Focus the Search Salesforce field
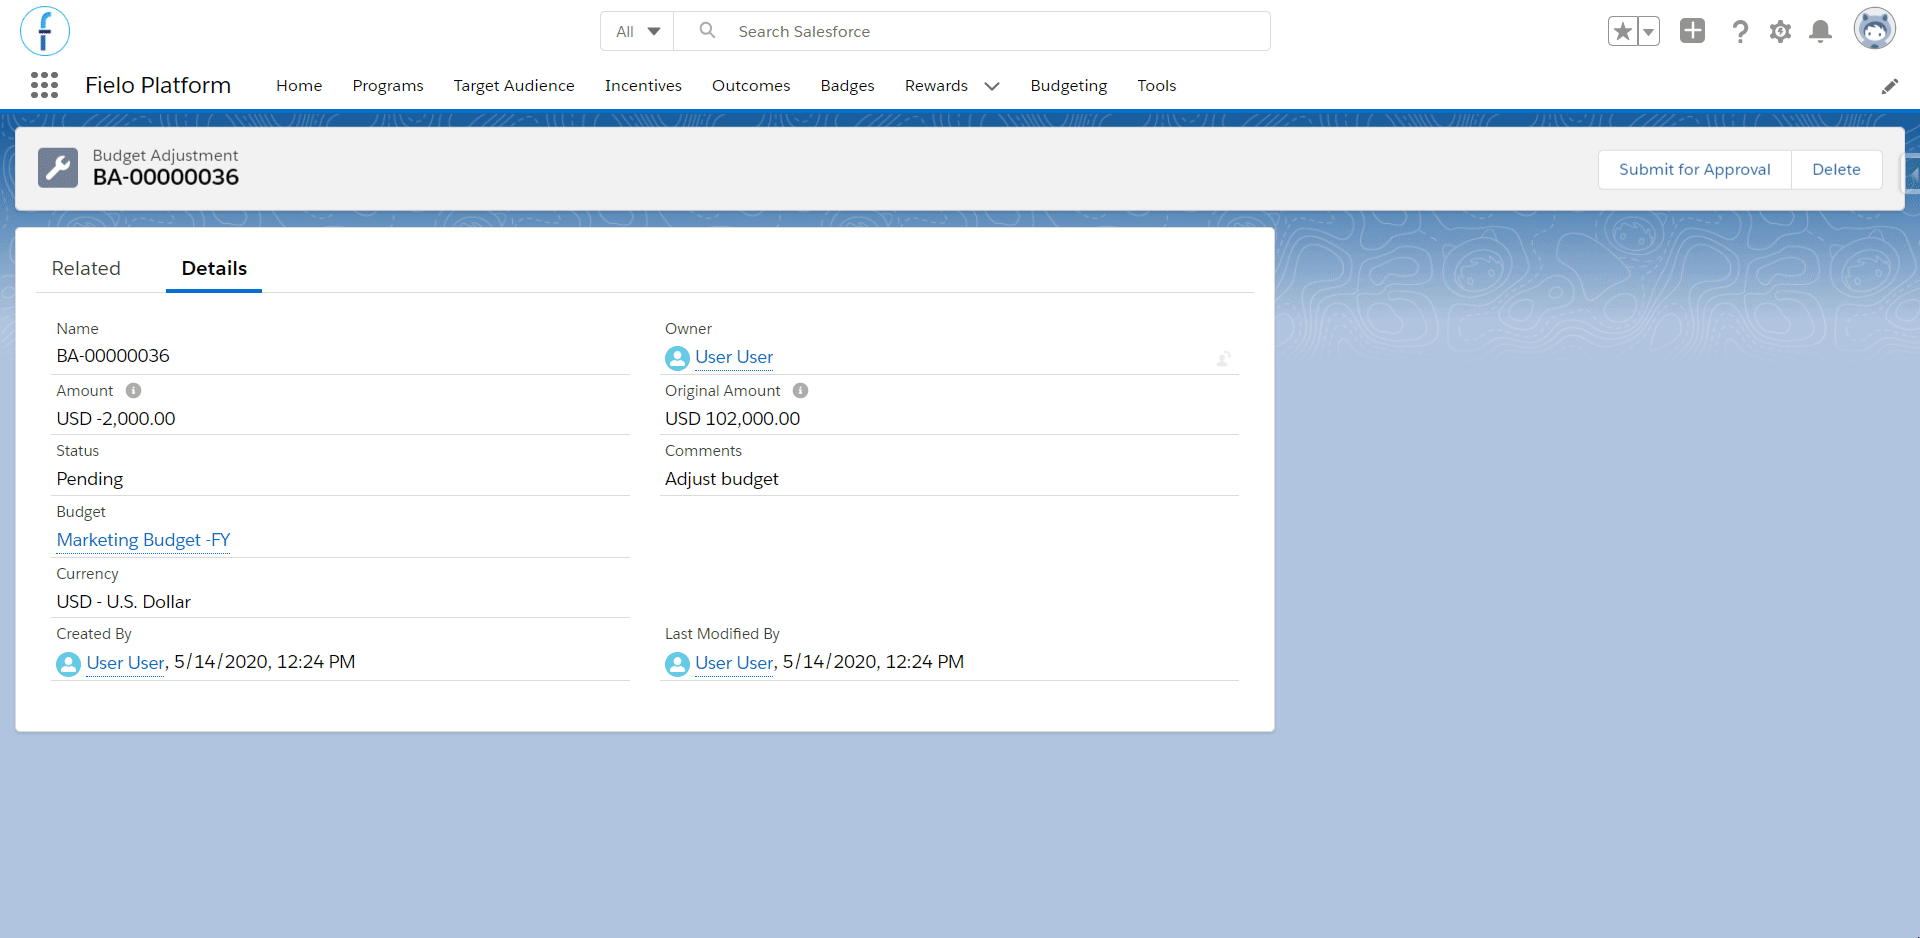Viewport: 1920px width, 938px height. click(x=972, y=32)
